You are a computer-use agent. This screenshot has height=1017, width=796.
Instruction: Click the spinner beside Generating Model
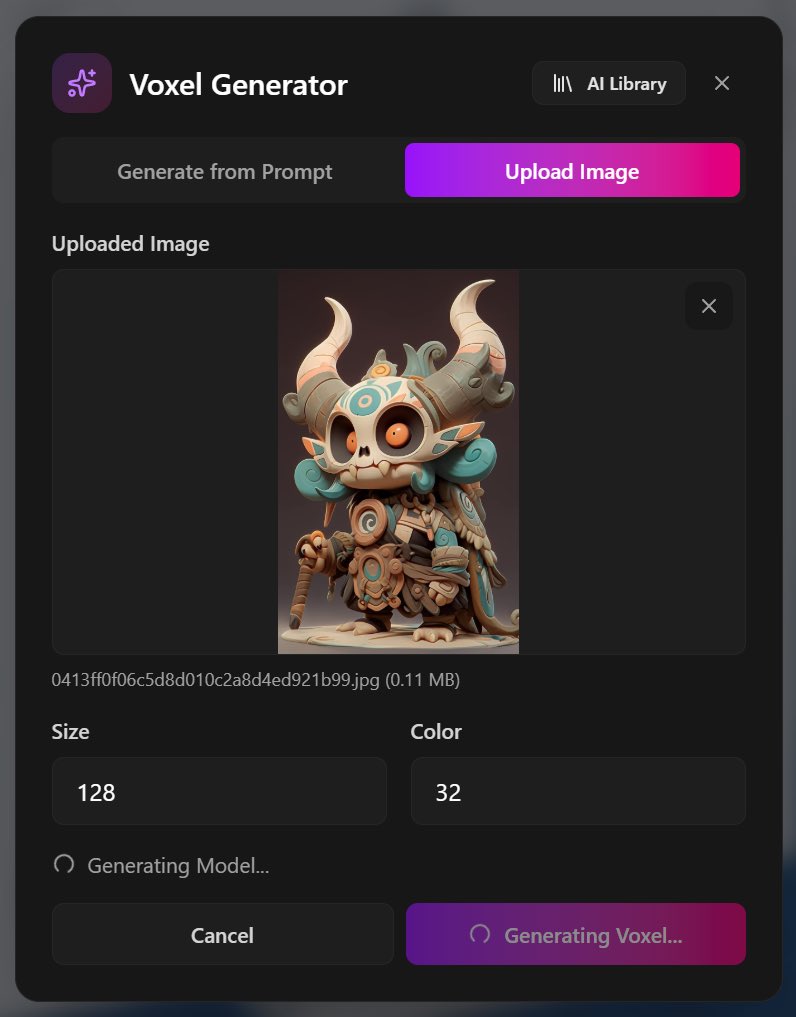[64, 865]
